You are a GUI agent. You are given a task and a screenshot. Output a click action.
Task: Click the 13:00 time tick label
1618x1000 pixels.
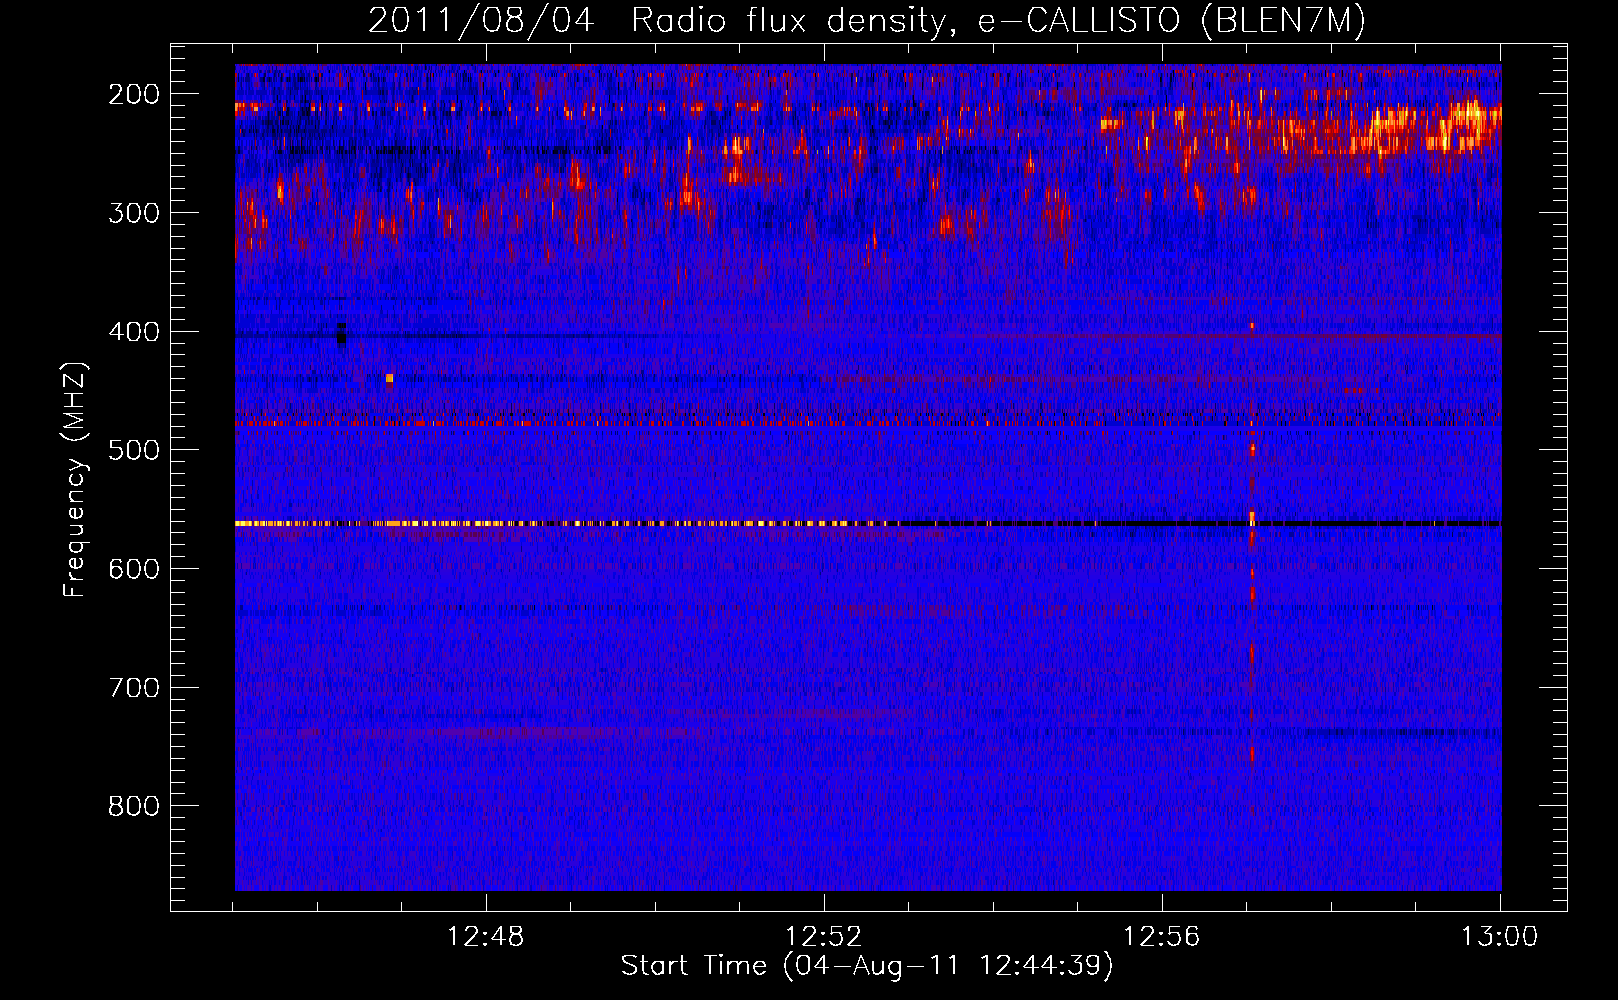[1499, 937]
